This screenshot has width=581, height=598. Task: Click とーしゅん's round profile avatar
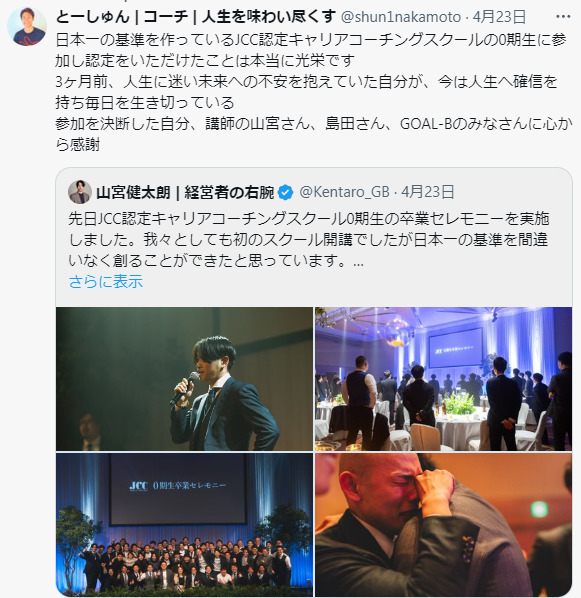click(x=27, y=26)
